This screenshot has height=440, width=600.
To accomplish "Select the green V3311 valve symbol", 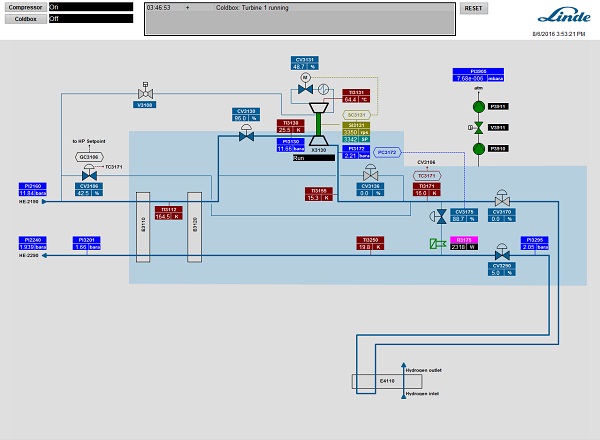I will tap(478, 127).
